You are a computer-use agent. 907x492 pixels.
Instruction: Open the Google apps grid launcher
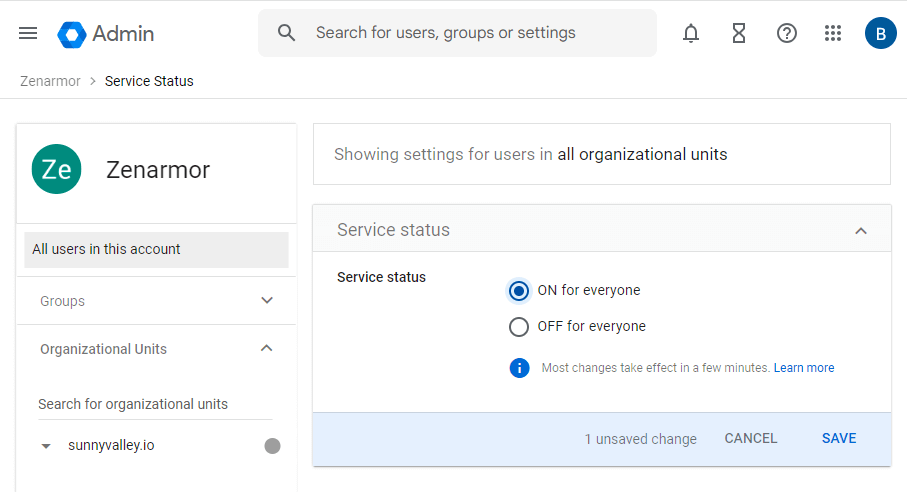pyautogui.click(x=833, y=33)
